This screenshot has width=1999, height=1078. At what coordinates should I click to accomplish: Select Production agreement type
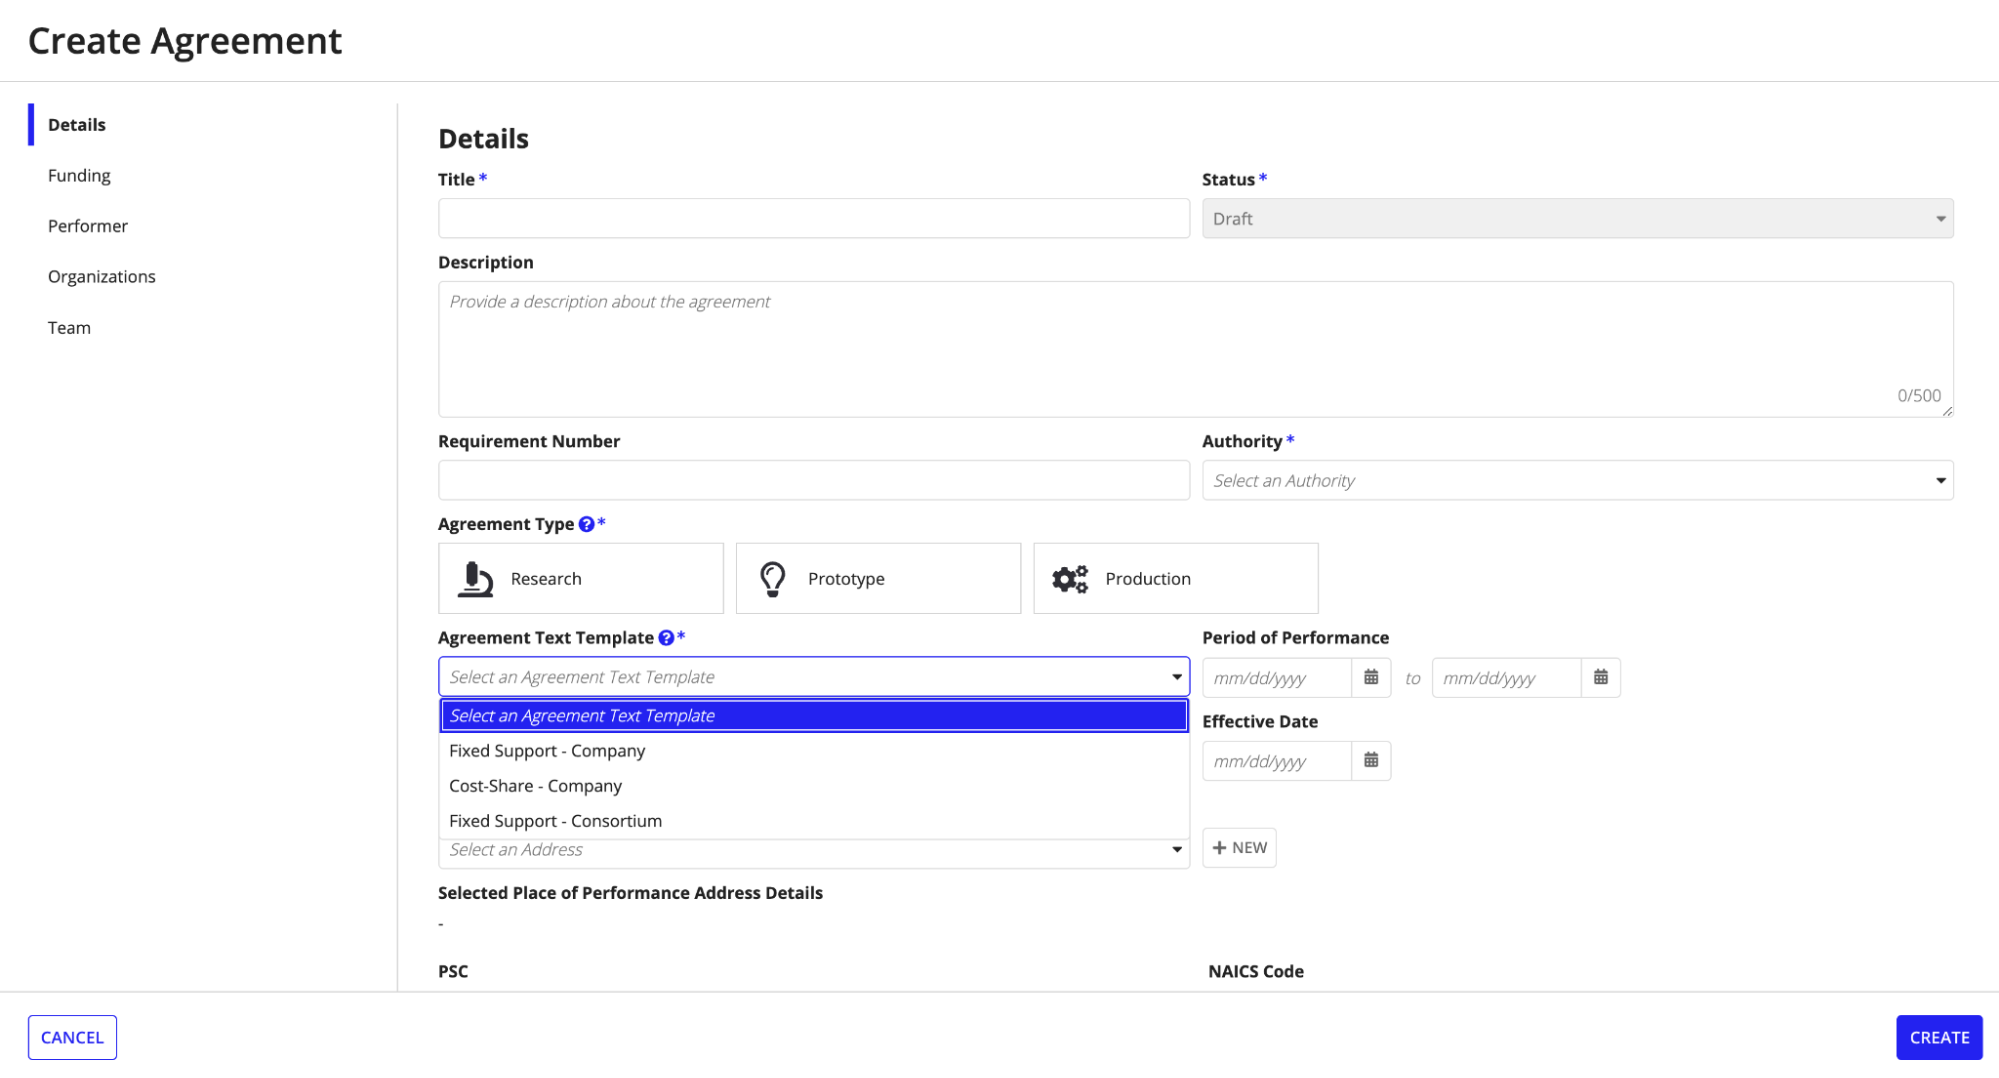pos(1176,579)
